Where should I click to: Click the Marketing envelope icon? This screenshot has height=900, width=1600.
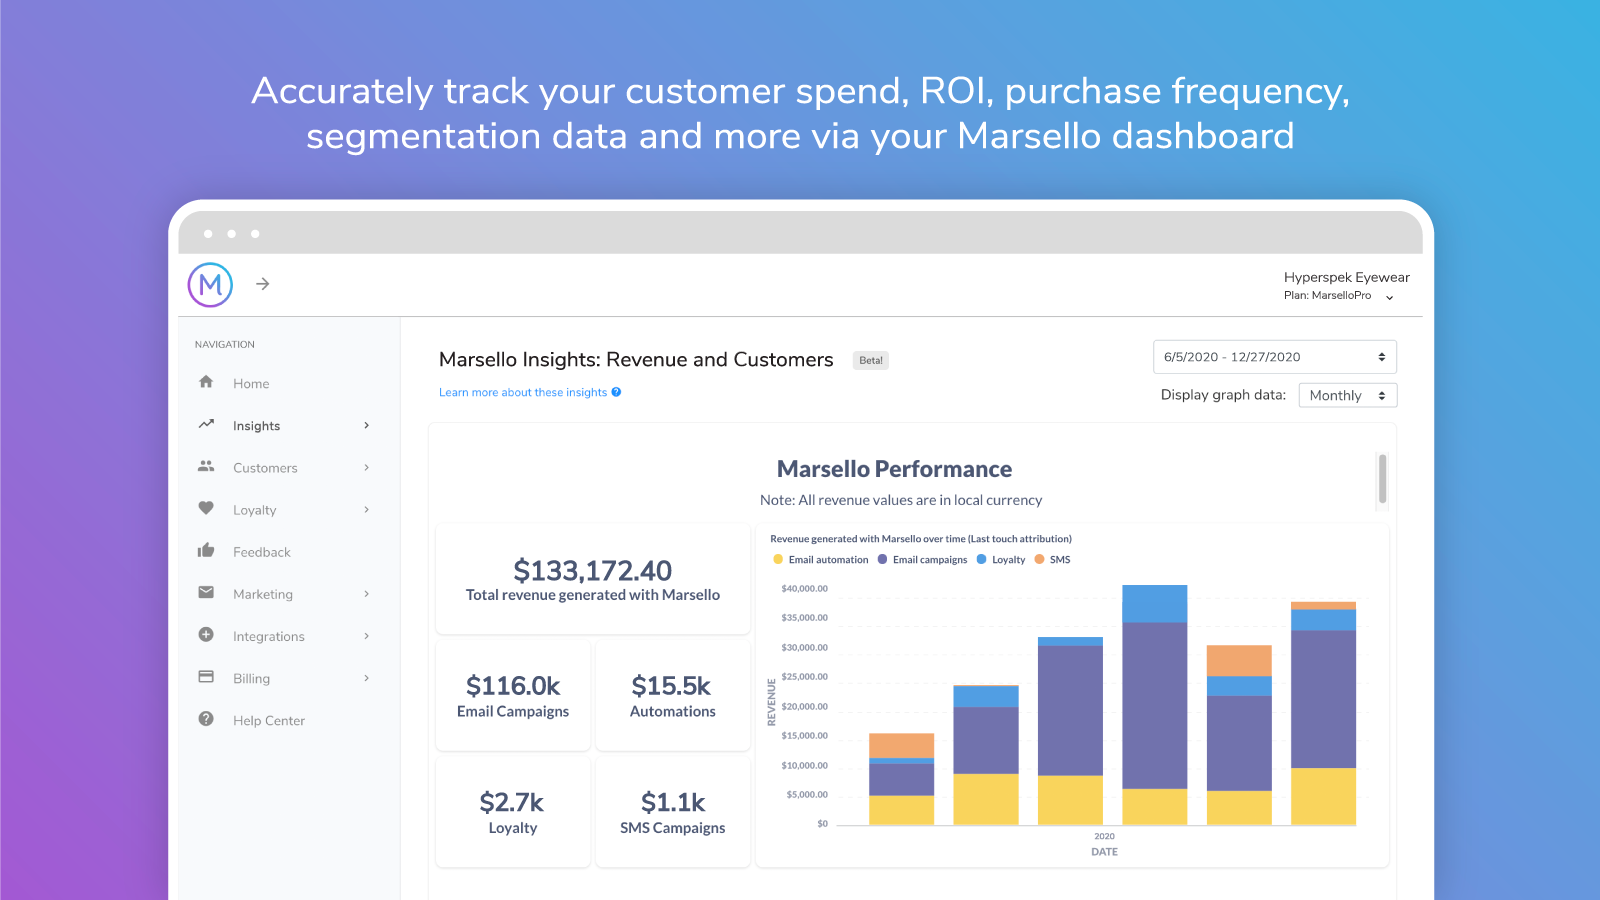click(206, 592)
